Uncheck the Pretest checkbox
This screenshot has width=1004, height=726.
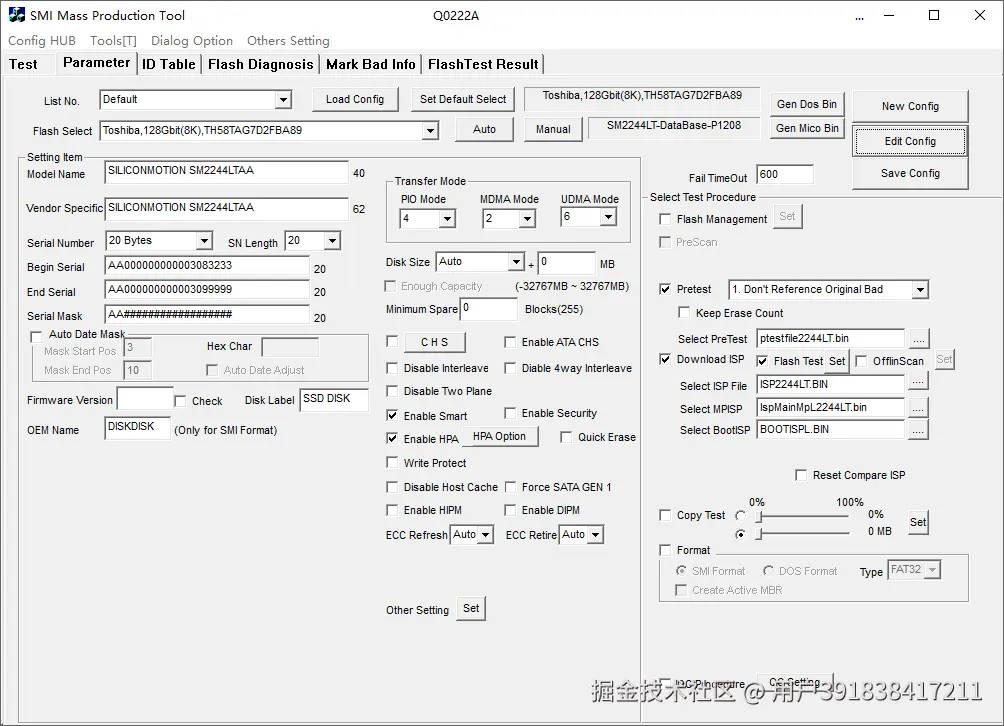tap(665, 289)
